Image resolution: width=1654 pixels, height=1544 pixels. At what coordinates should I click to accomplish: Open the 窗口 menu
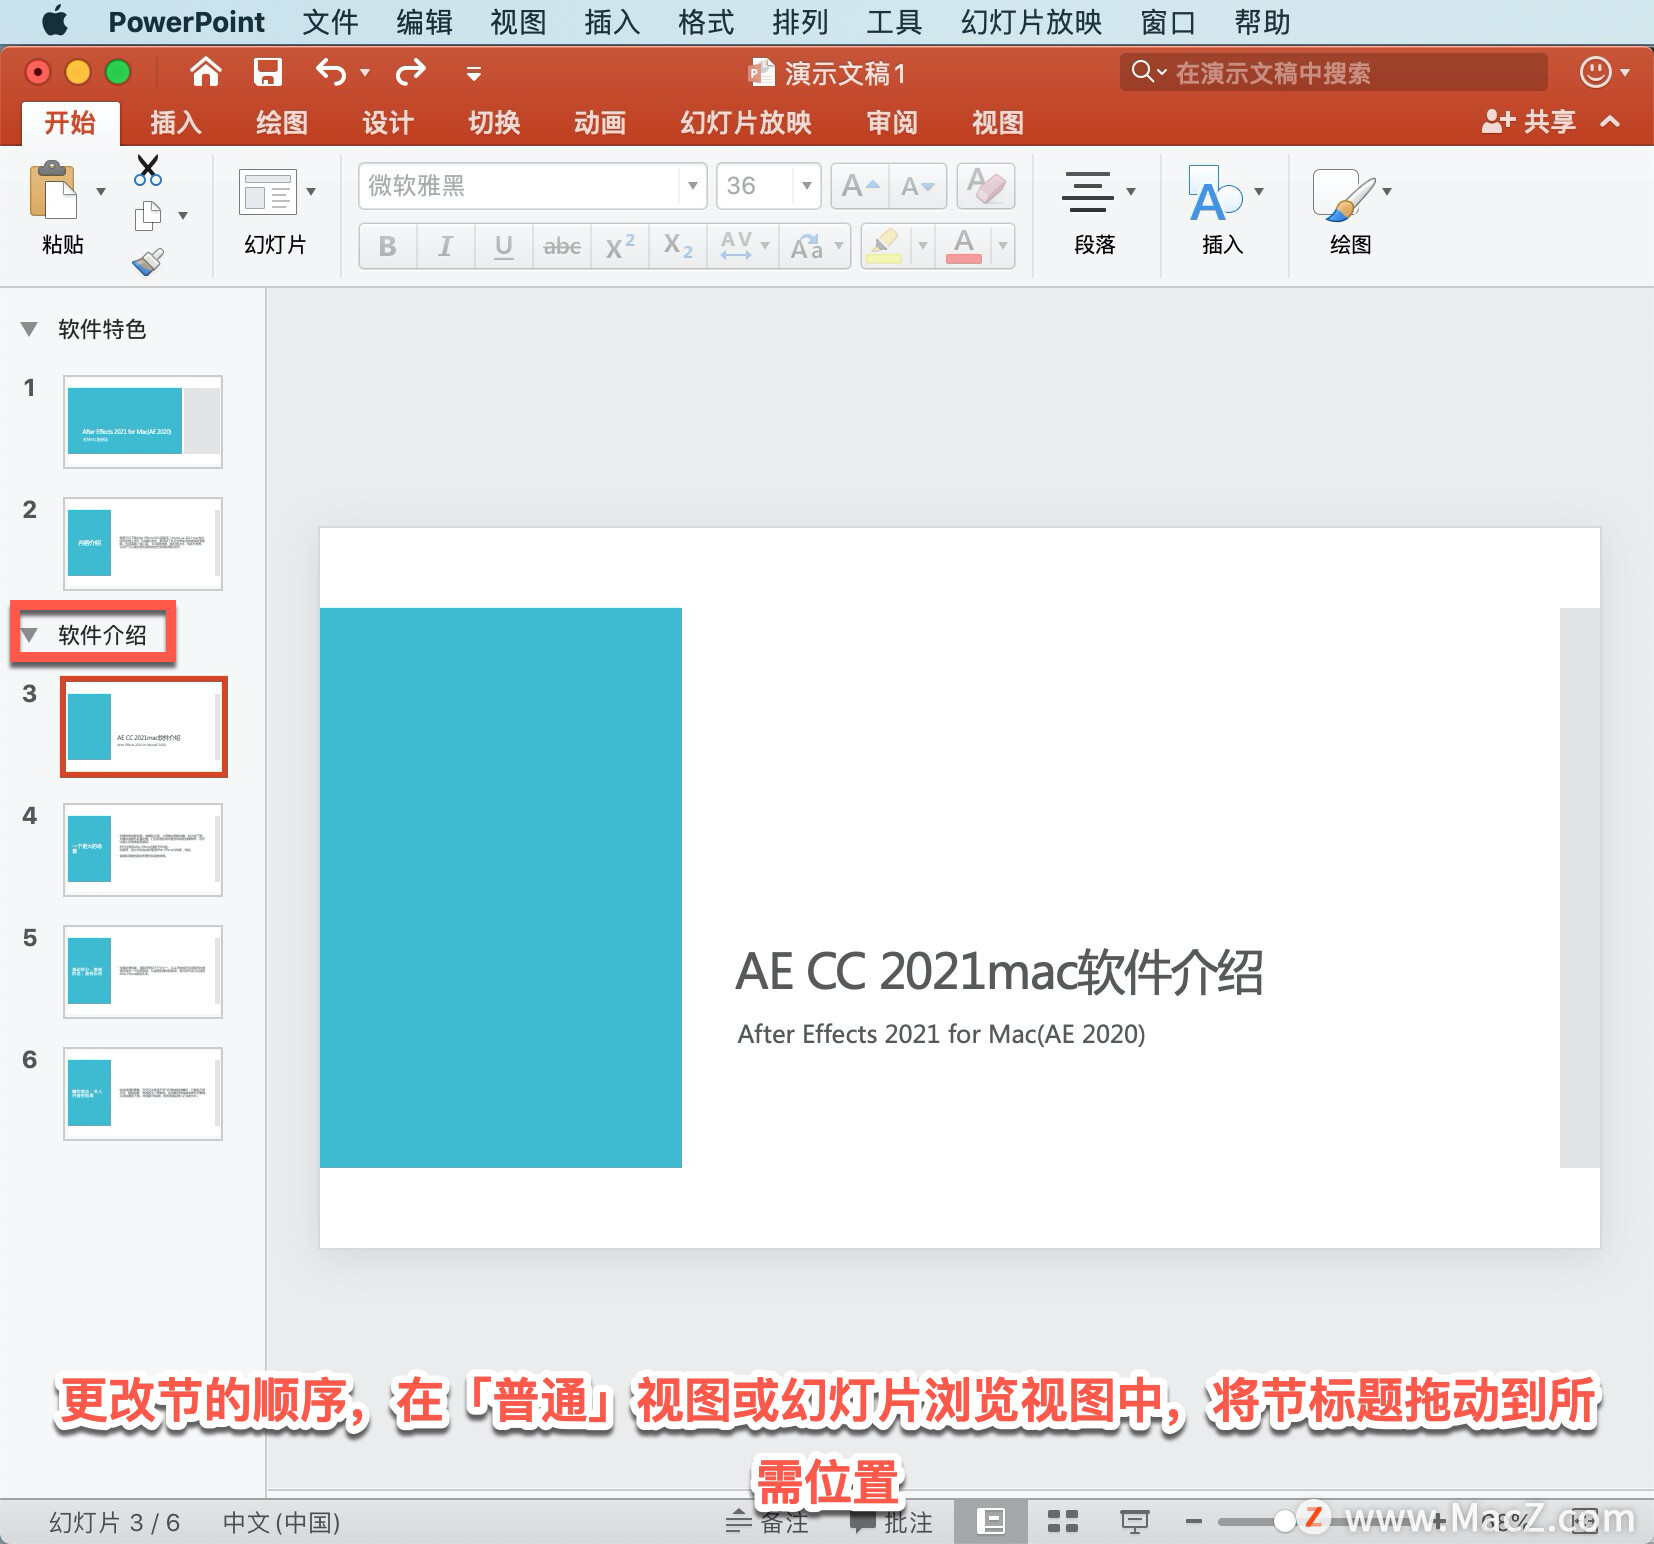1168,22
